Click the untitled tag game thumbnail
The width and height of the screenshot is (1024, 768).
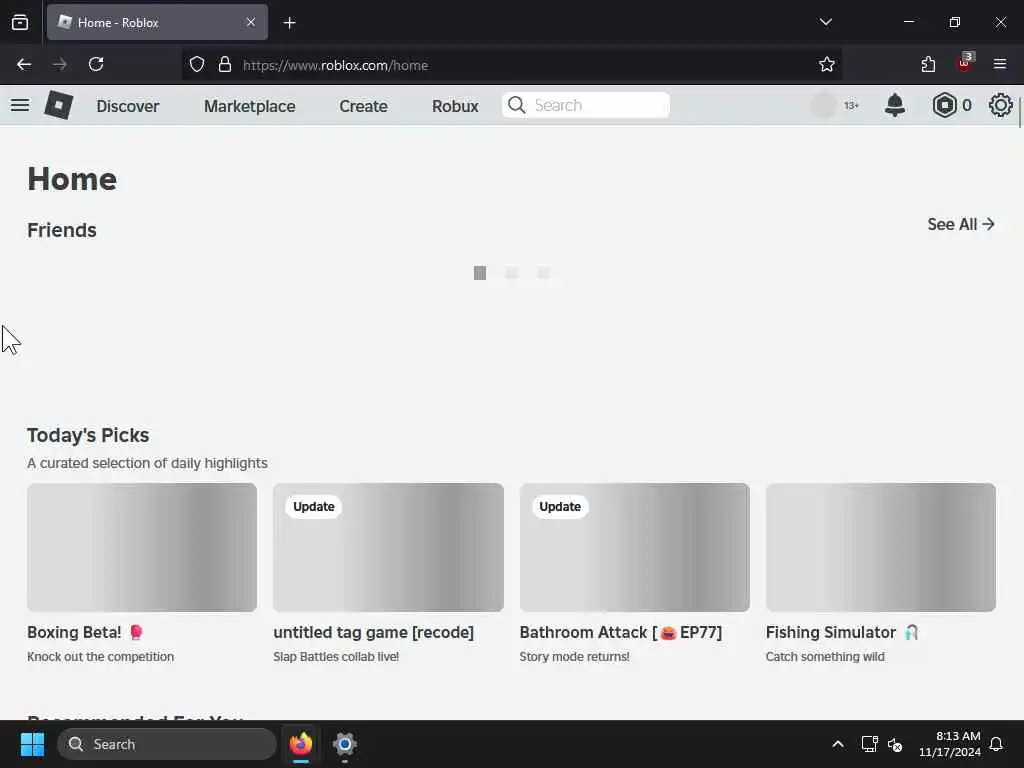[x=388, y=547]
